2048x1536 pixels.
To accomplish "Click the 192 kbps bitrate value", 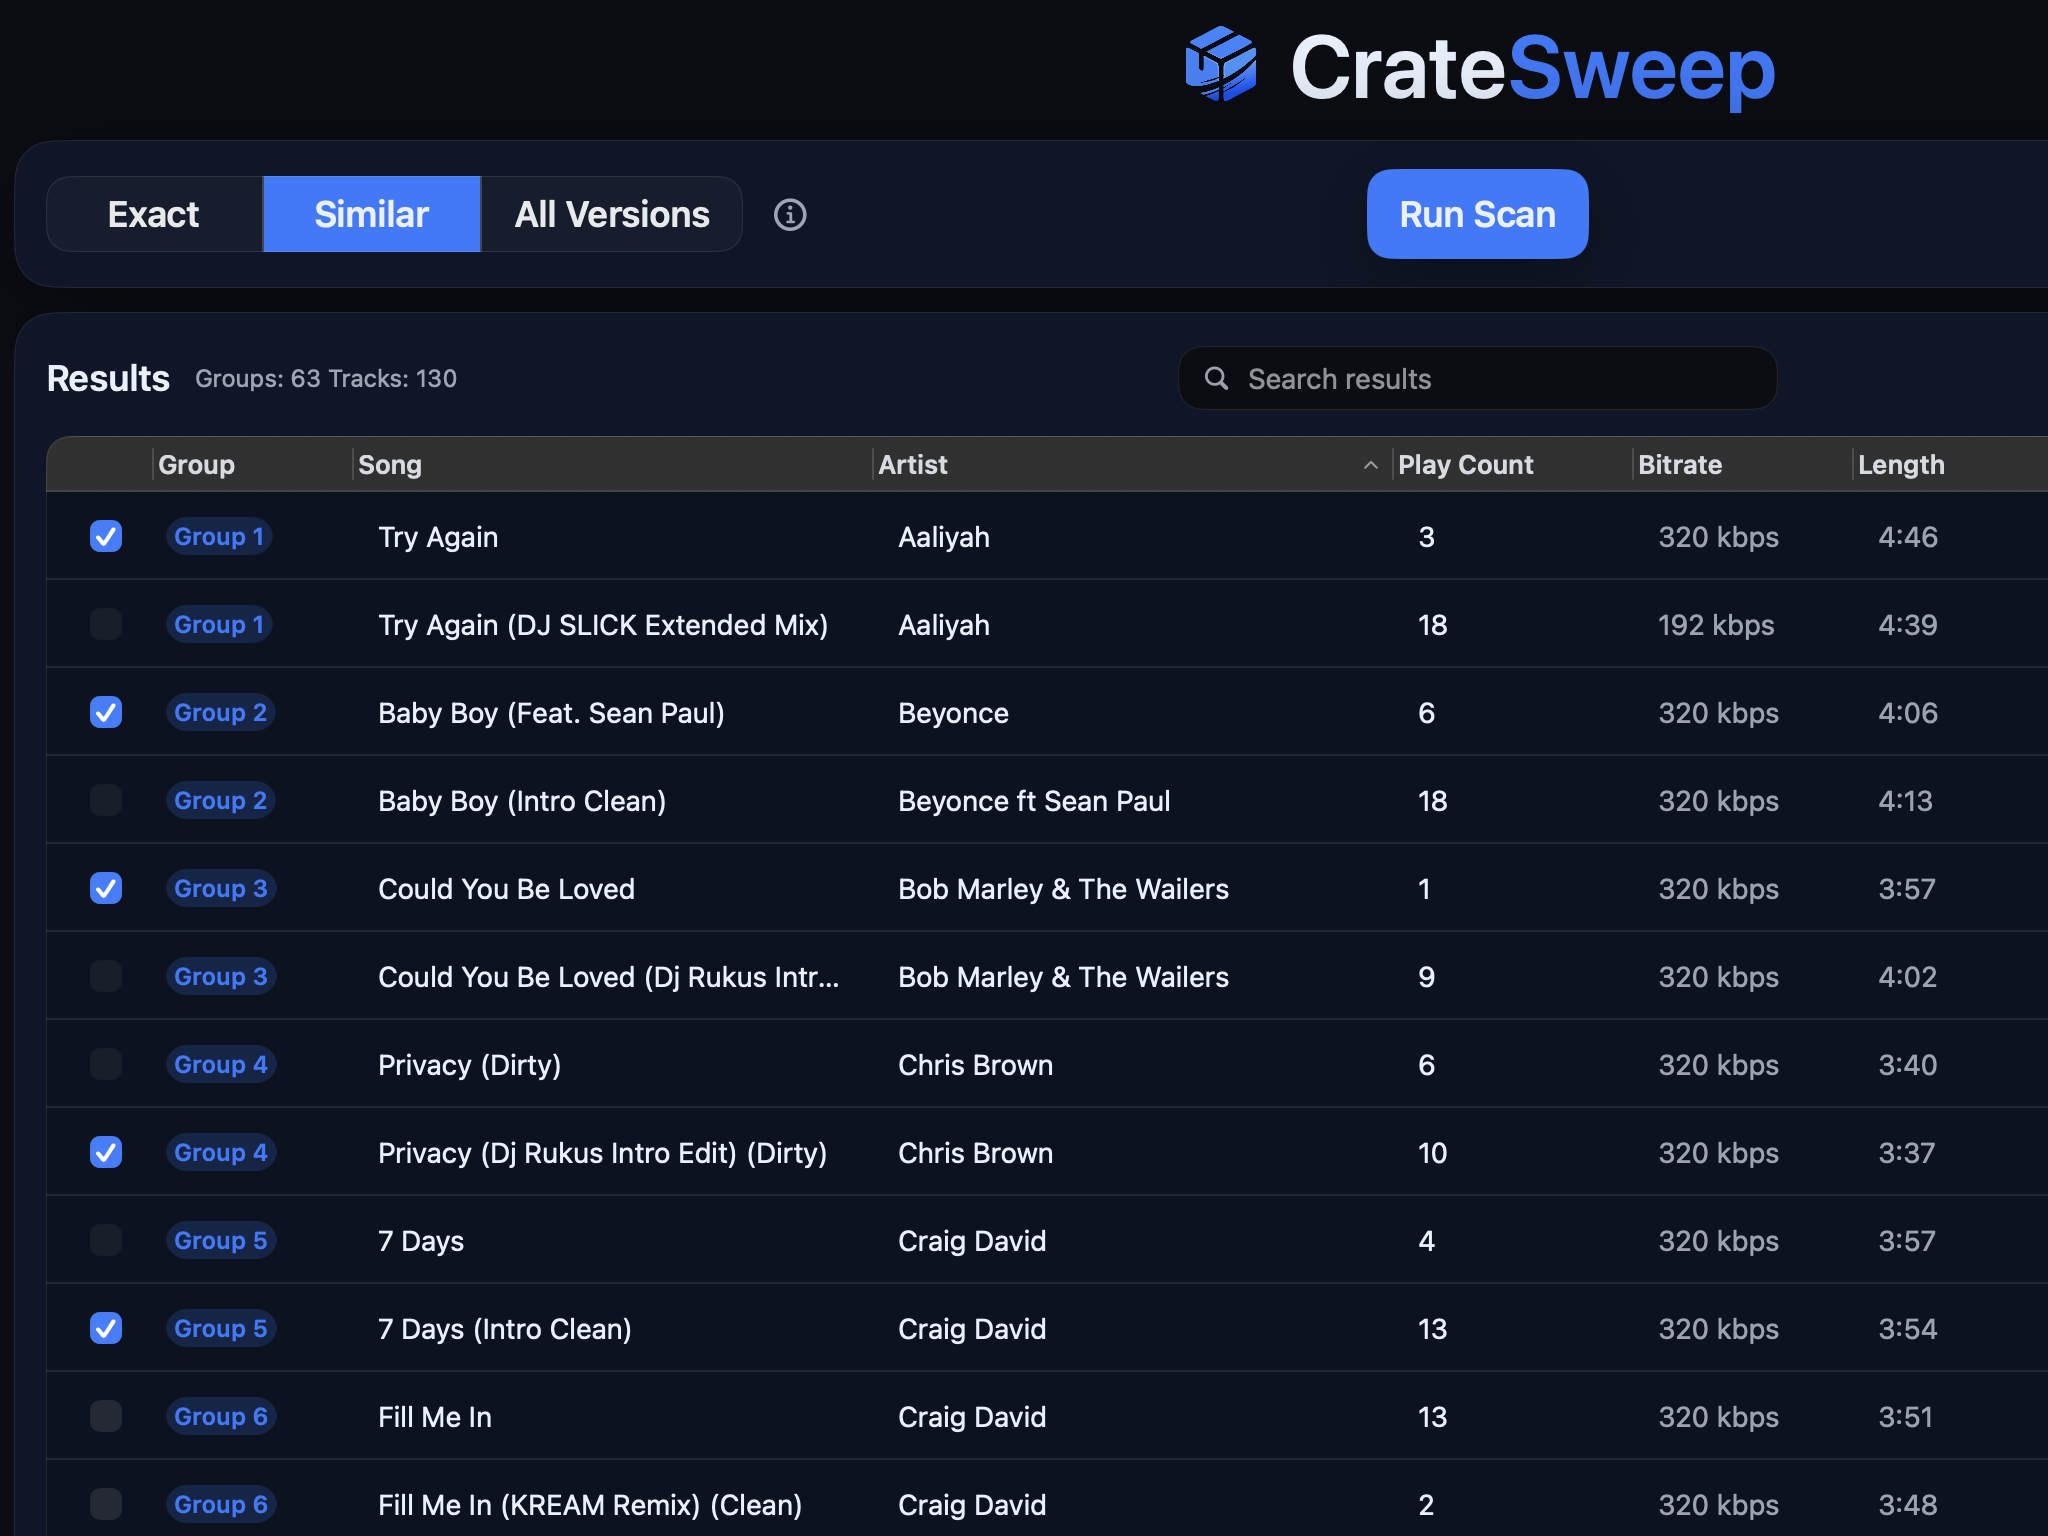I will pos(1716,625).
